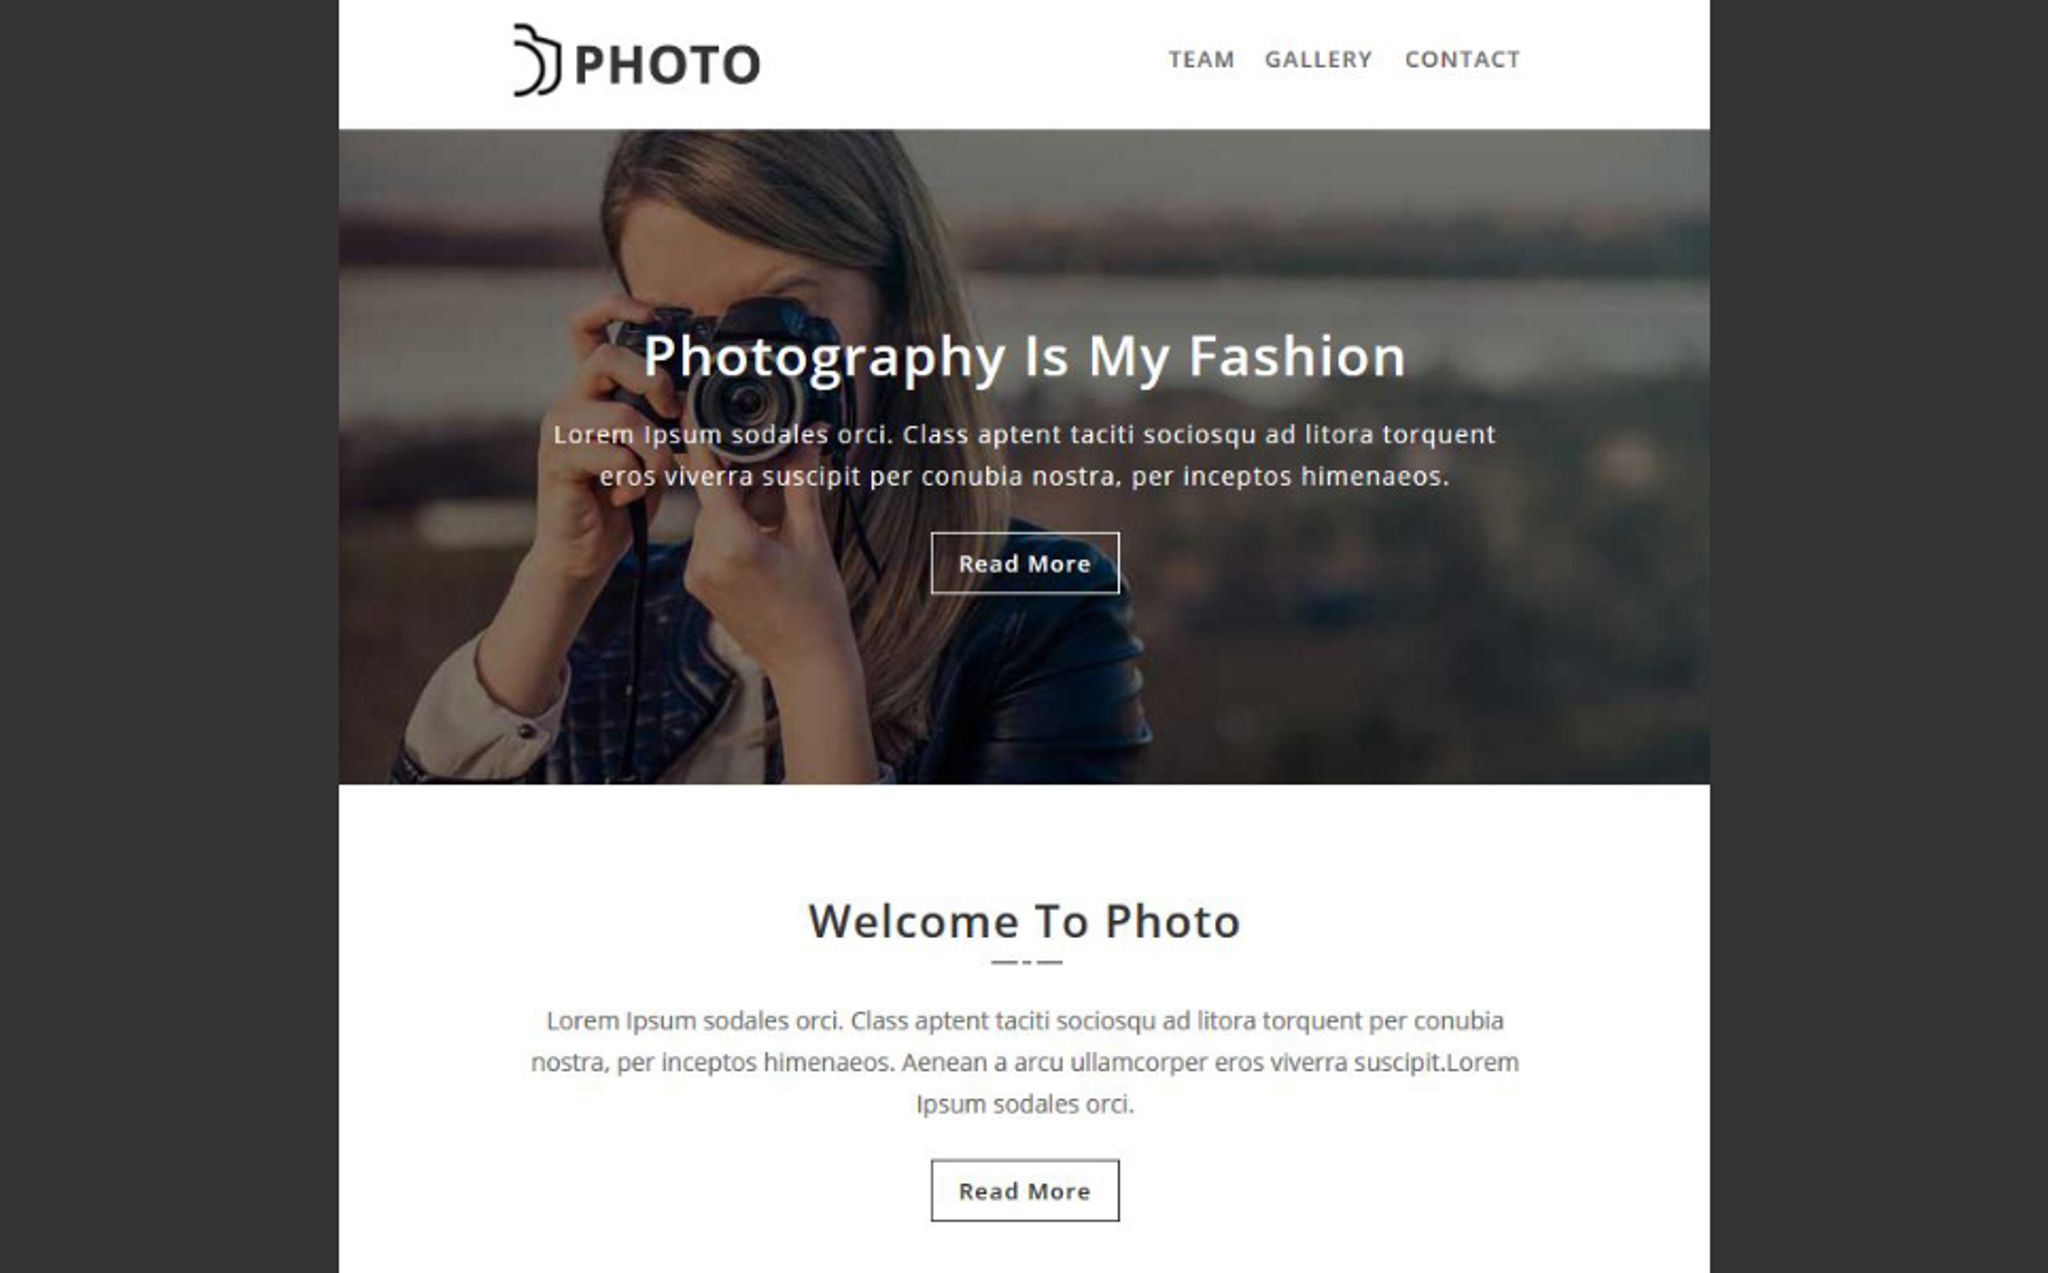This screenshot has height=1273, width=2048.
Task: Select the Photography Is My Fashion headline
Action: (1025, 356)
